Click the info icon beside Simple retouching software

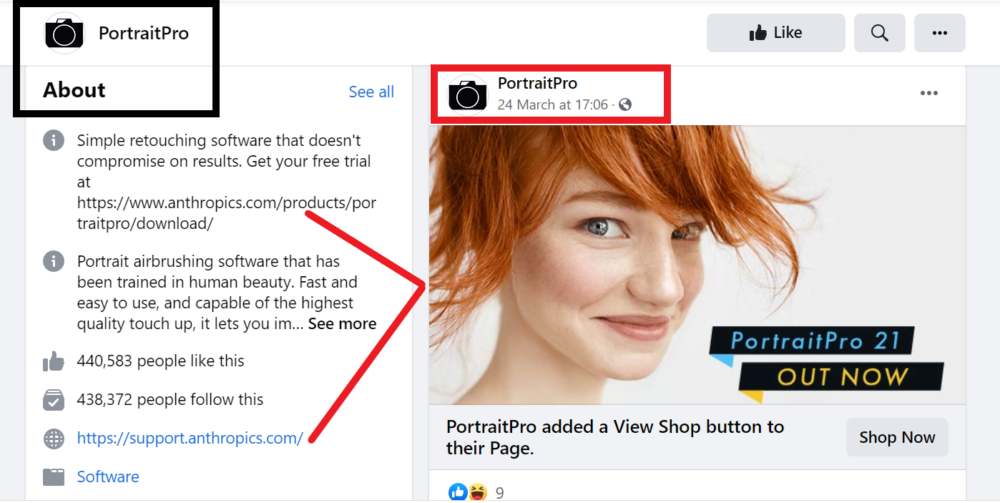click(x=54, y=140)
